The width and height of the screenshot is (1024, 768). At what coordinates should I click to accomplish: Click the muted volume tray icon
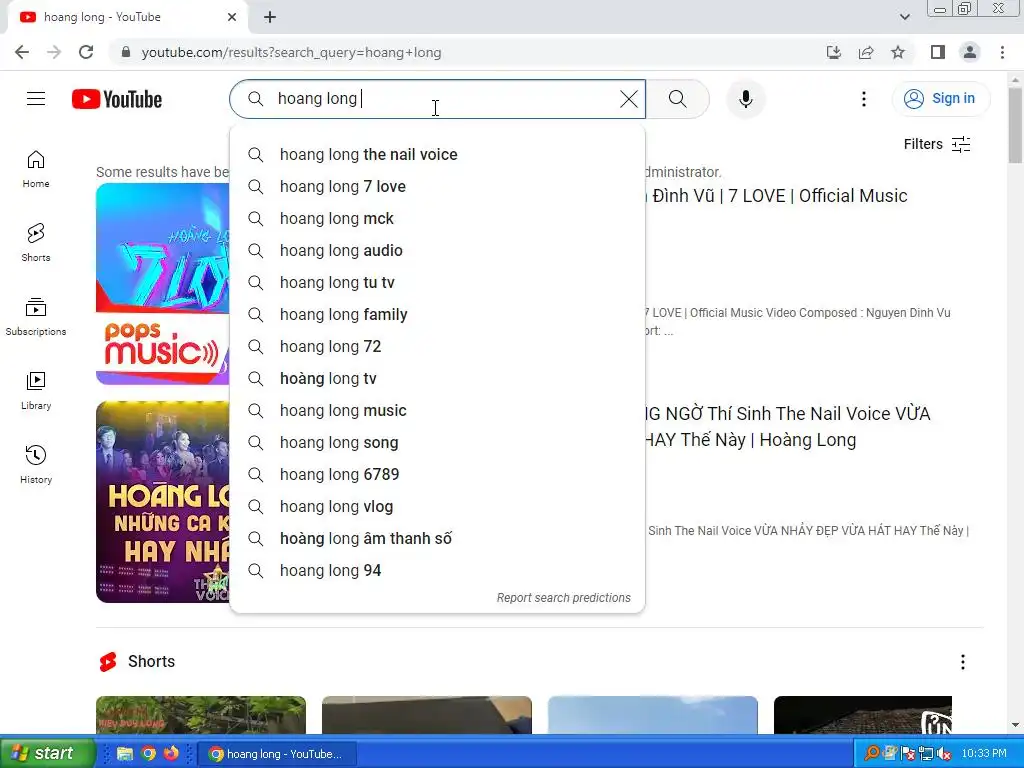click(x=944, y=754)
